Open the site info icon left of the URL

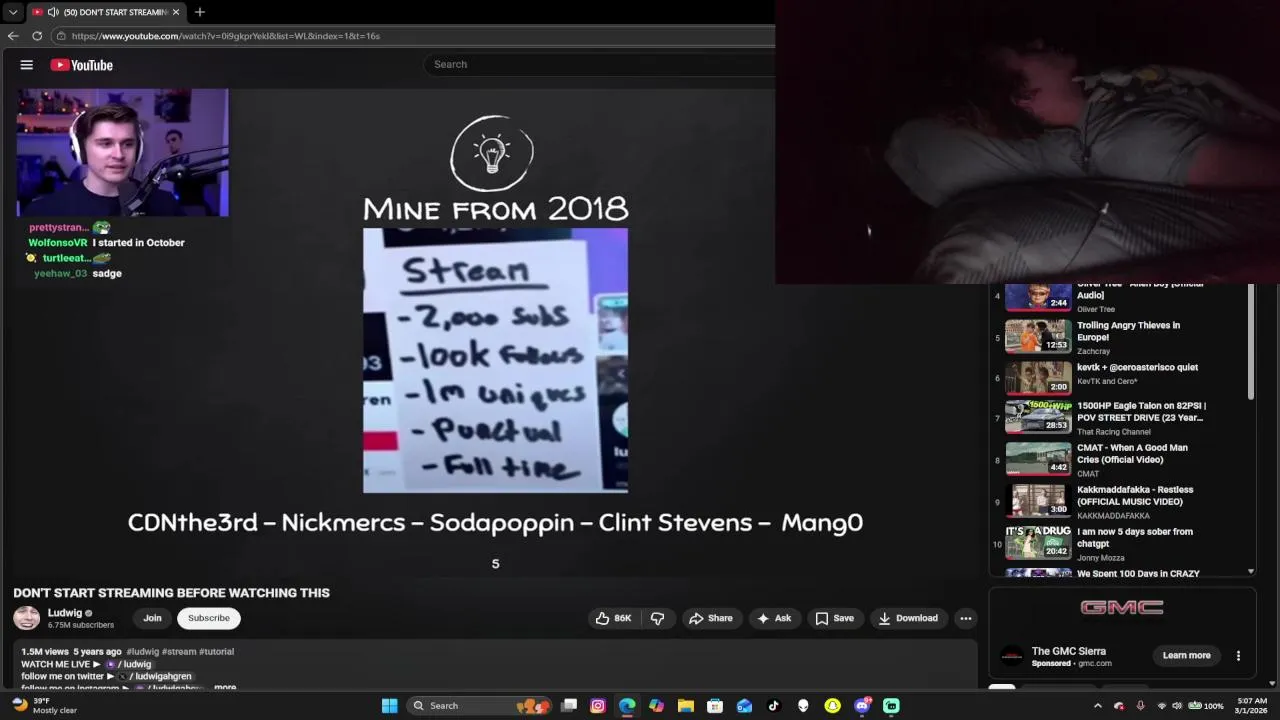click(x=61, y=36)
